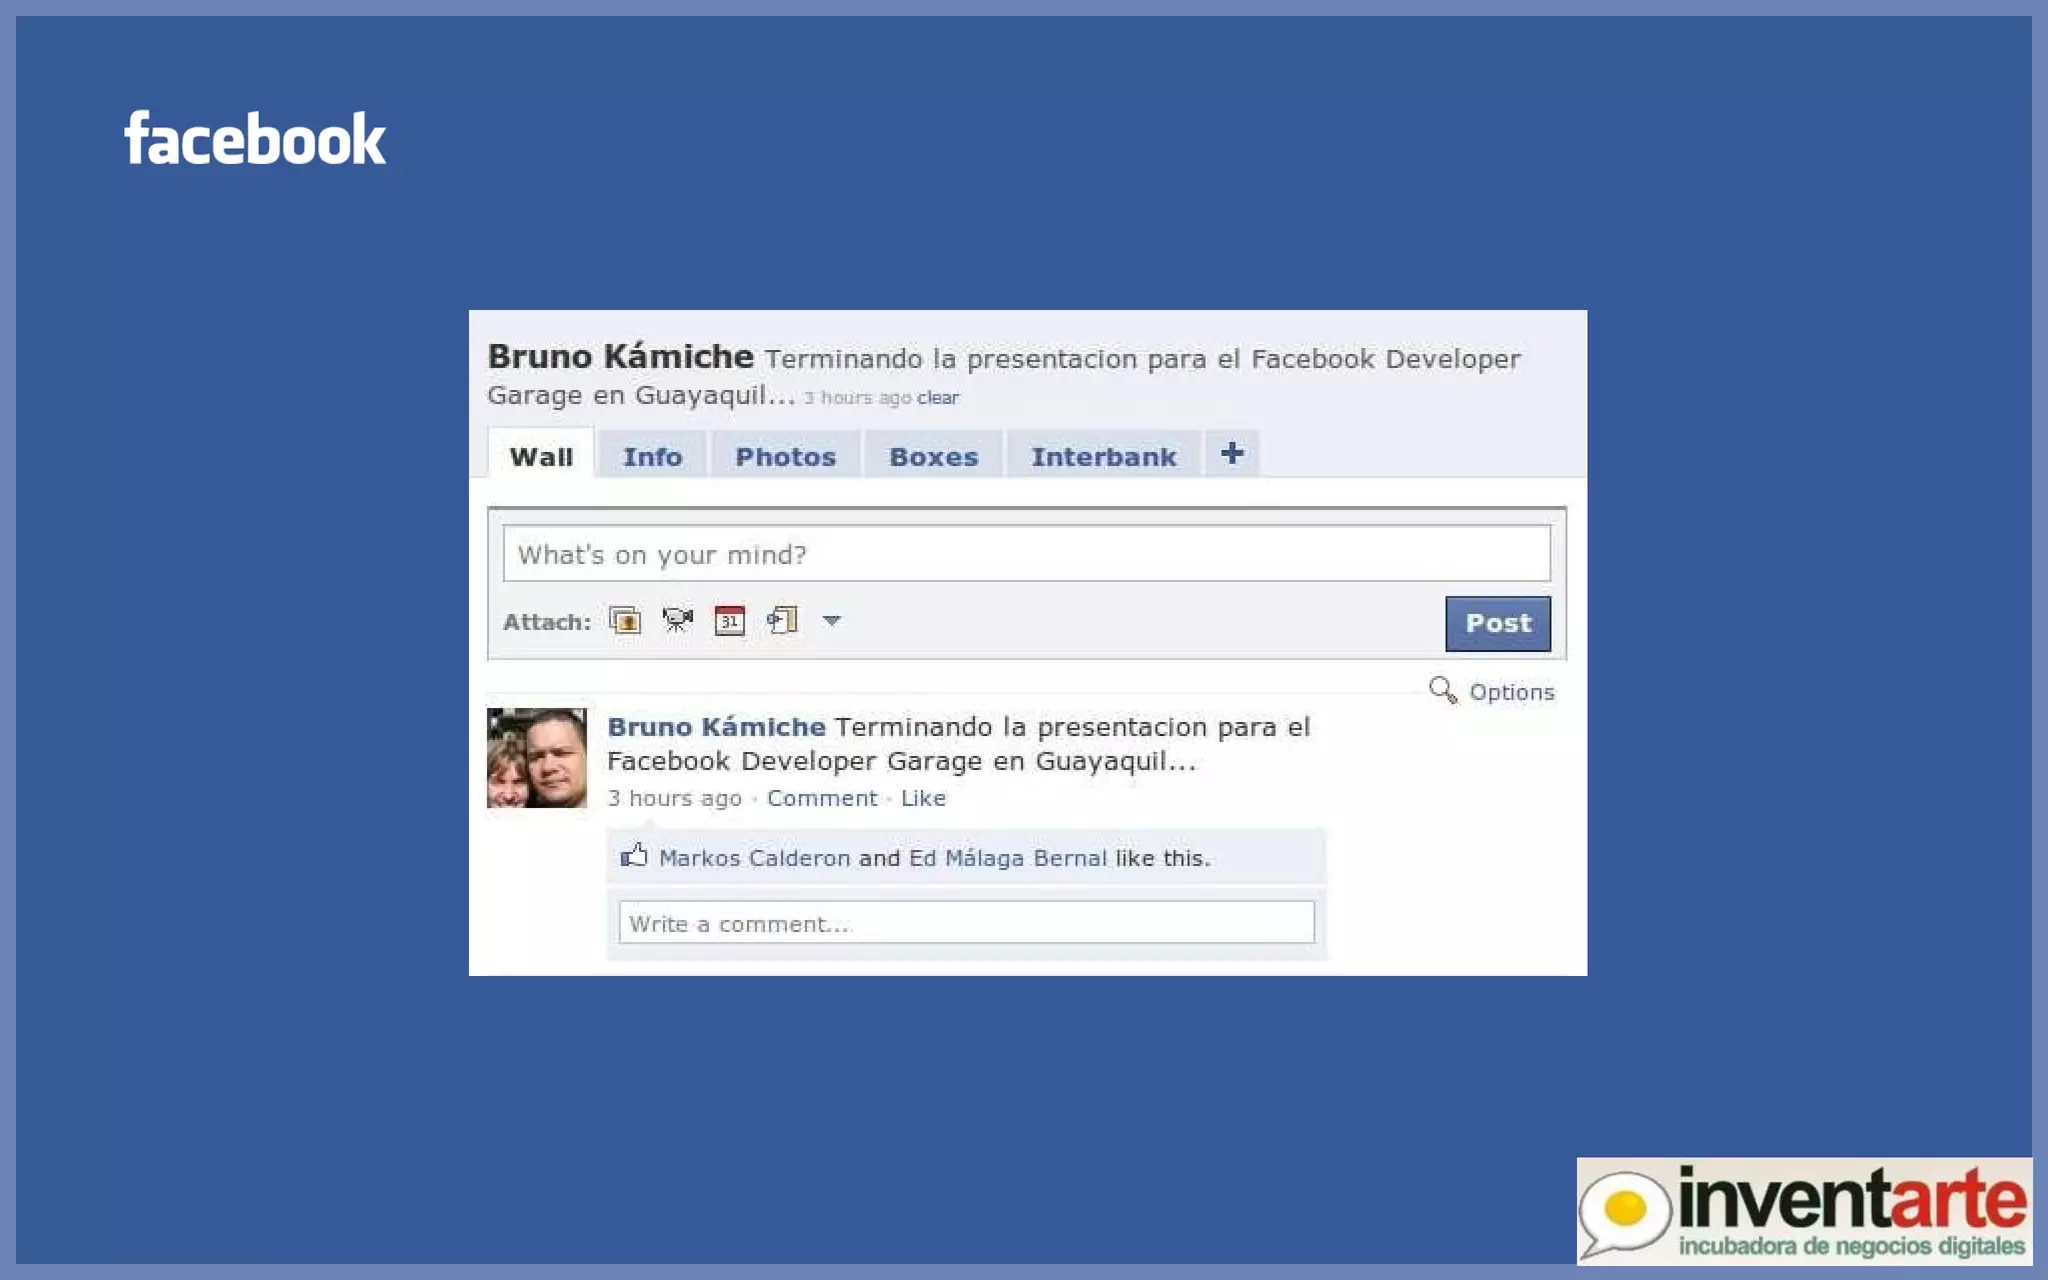Click the video camera attach icon
Image resolution: width=2048 pixels, height=1280 pixels.
(x=677, y=621)
